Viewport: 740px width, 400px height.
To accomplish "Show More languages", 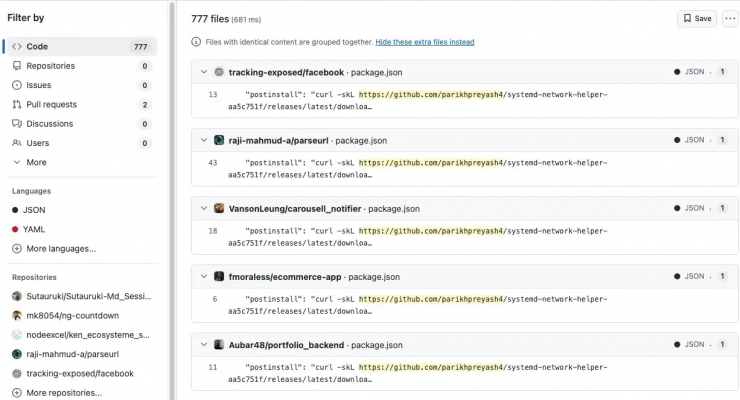I will [x=61, y=249].
